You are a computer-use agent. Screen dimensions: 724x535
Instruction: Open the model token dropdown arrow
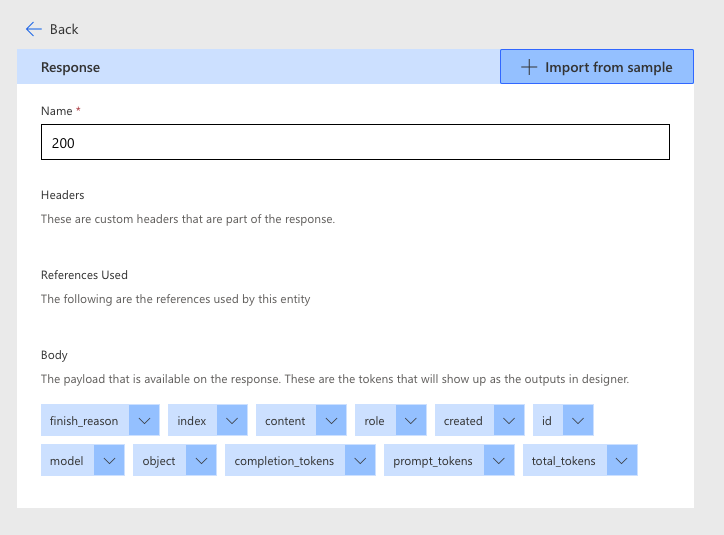click(109, 461)
